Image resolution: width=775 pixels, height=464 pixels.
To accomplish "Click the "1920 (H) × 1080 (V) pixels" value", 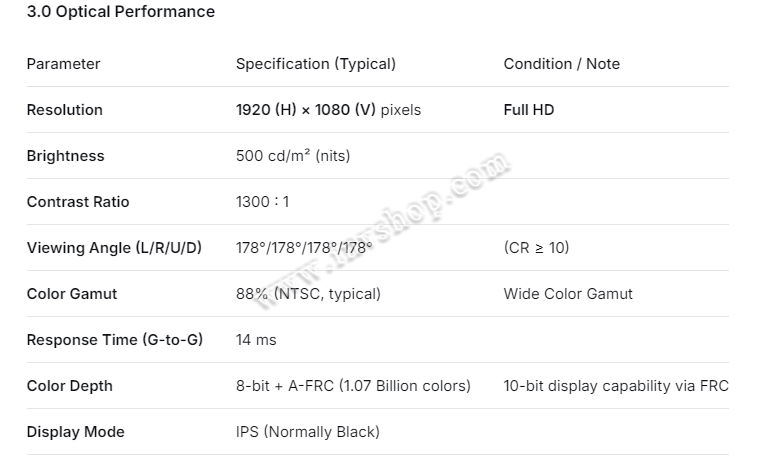I will [x=328, y=110].
